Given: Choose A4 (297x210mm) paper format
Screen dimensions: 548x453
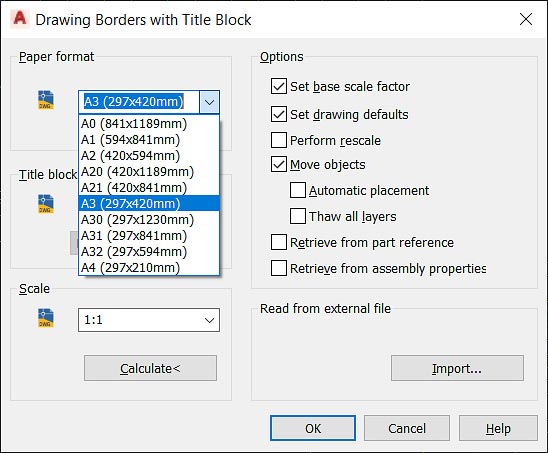Looking at the screenshot, I should pyautogui.click(x=149, y=267).
